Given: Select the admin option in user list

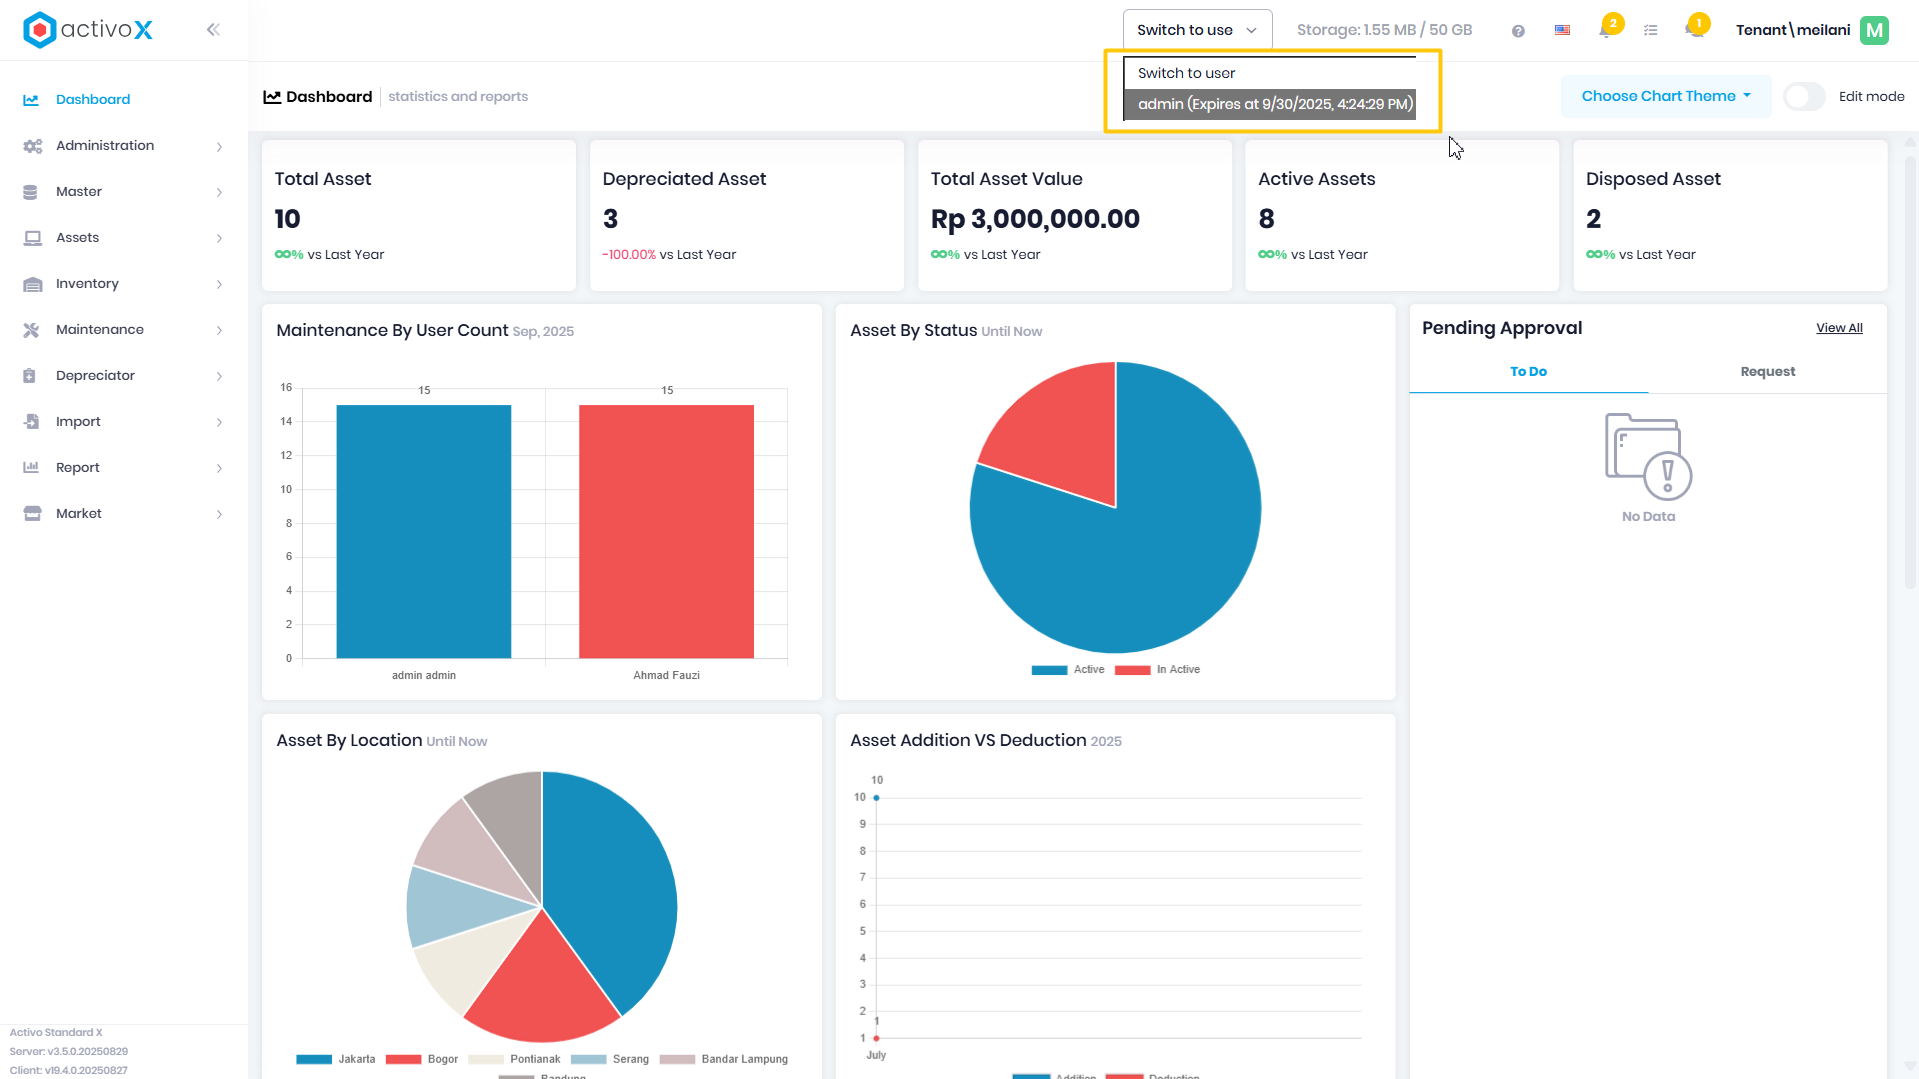Looking at the screenshot, I should pyautogui.click(x=1270, y=104).
